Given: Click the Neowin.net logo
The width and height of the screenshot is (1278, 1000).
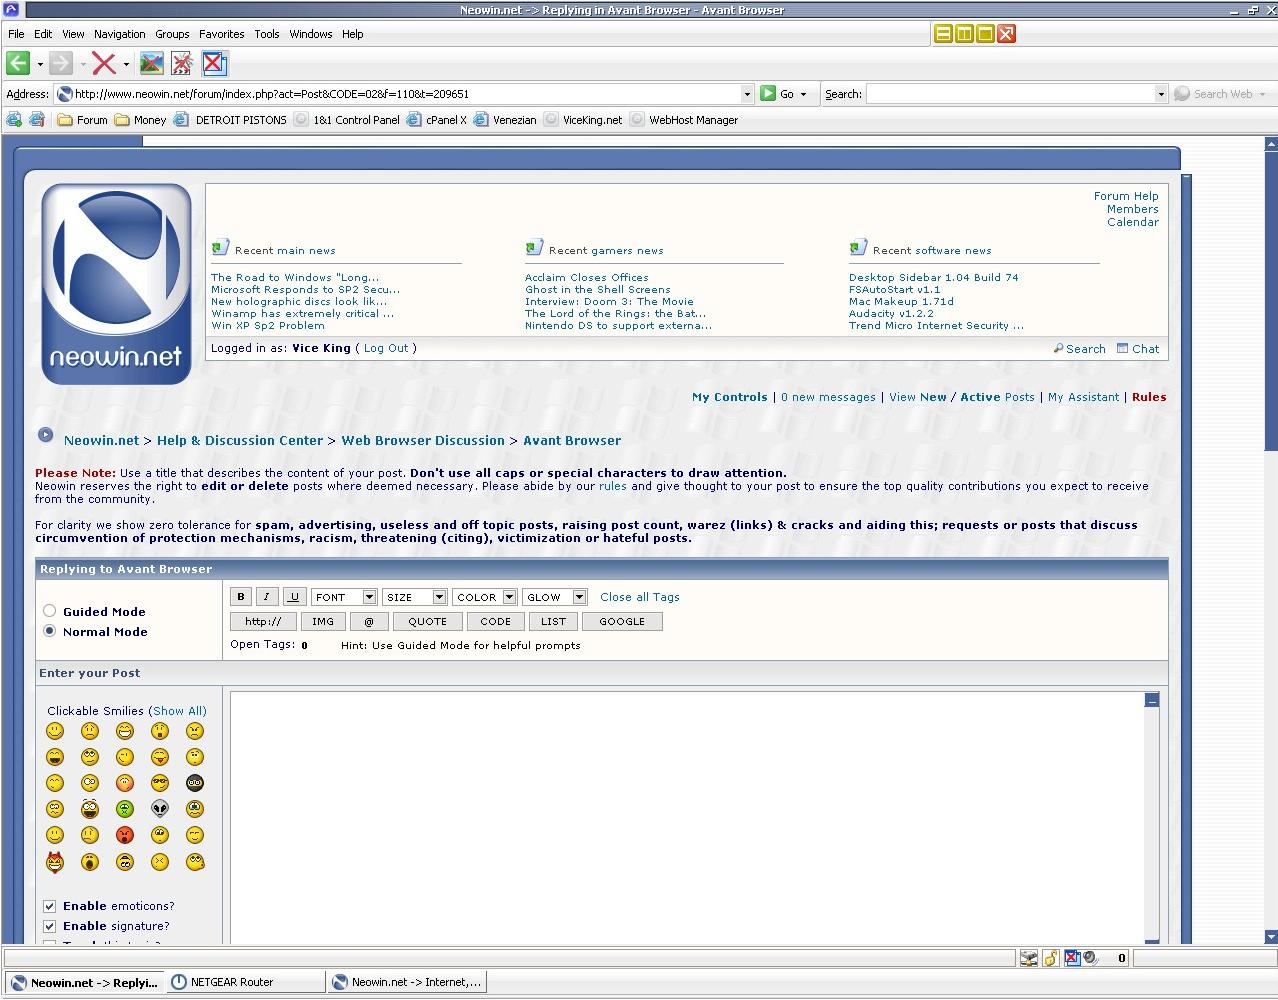Looking at the screenshot, I should (x=116, y=284).
